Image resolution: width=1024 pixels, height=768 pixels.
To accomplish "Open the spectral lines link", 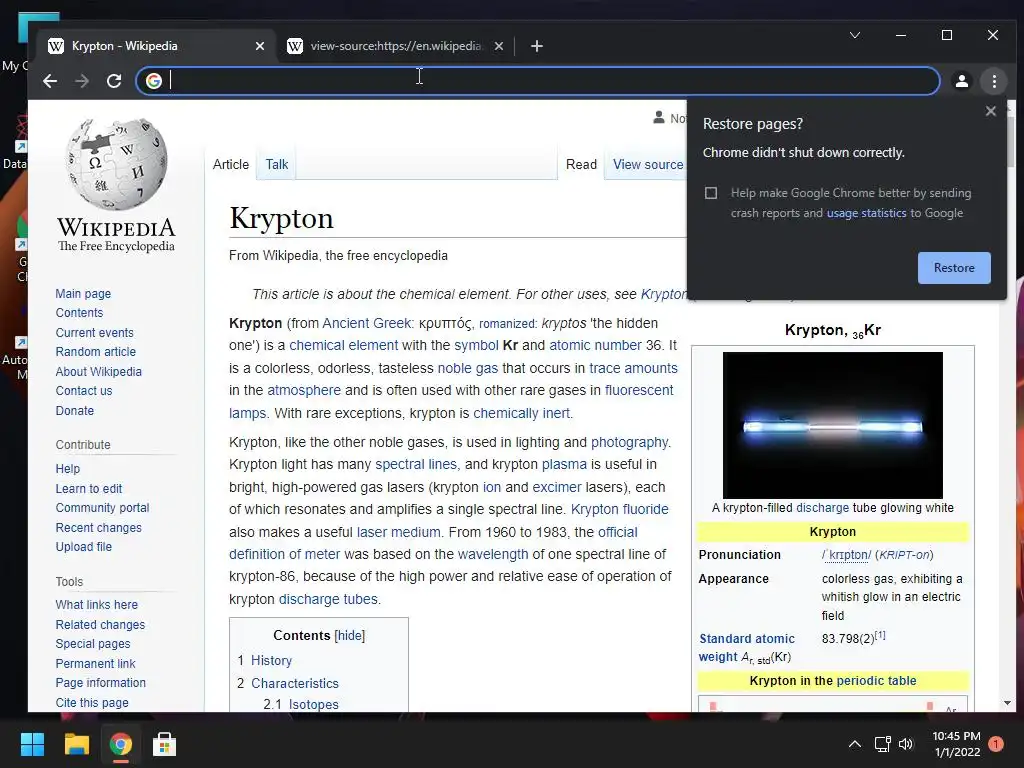I will point(417,464).
